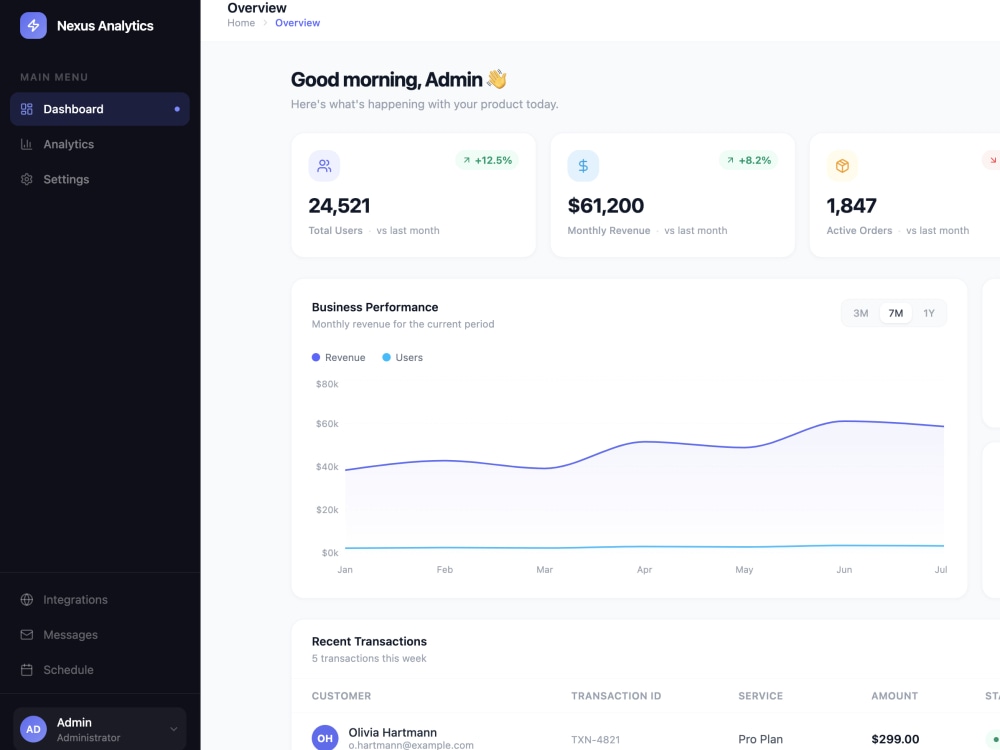Screen dimensions: 1000x750
Task: Click the waving hand emoji
Action: [x=497, y=79]
